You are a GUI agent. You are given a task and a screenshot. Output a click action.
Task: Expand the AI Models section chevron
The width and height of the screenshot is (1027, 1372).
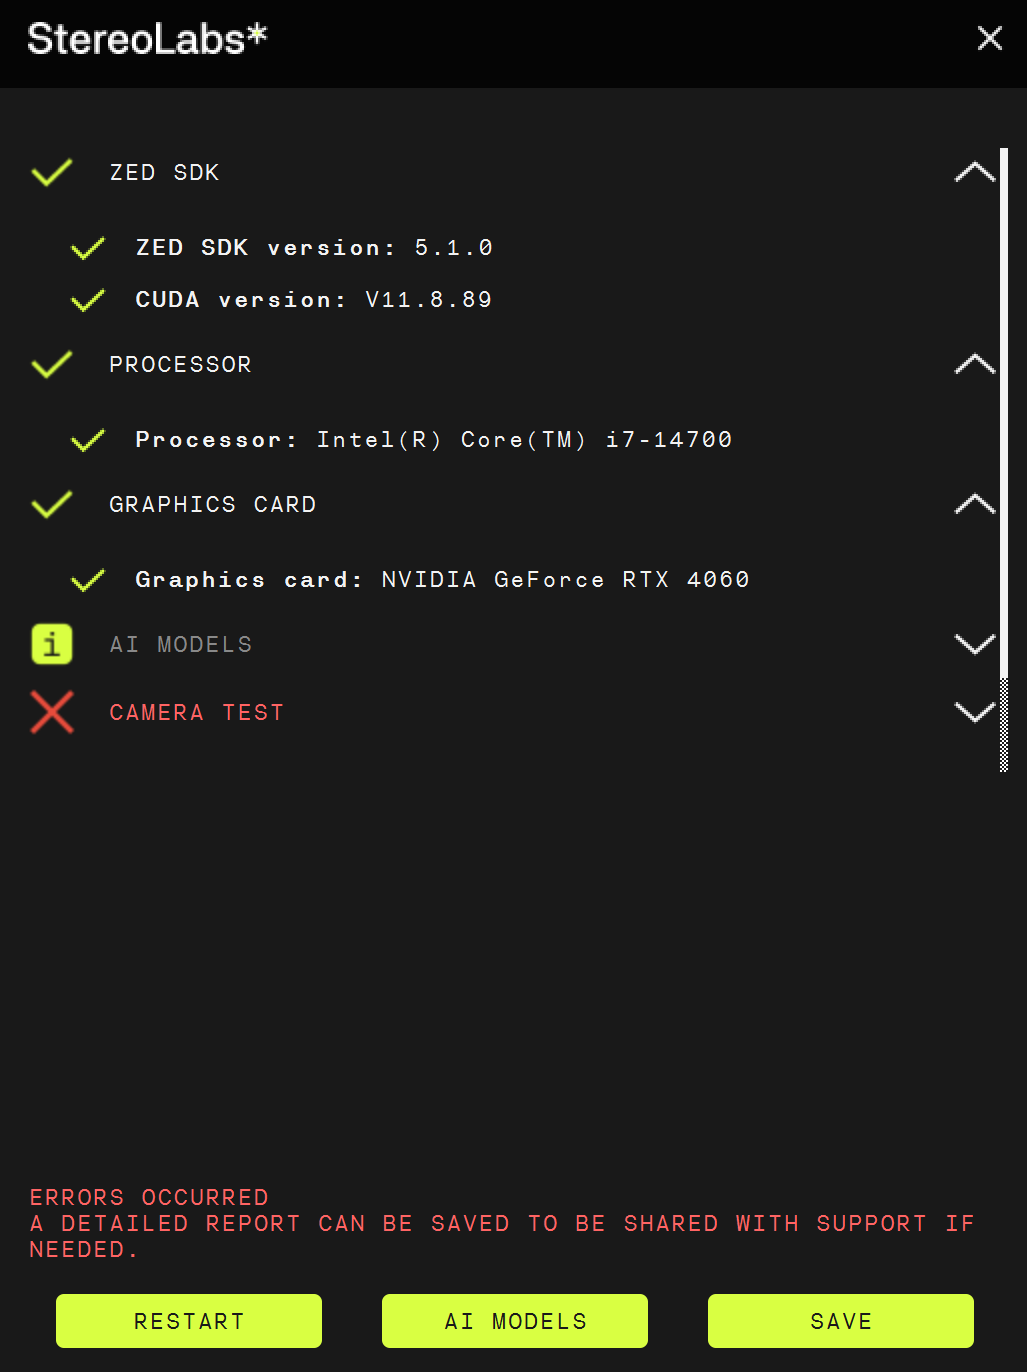(974, 644)
